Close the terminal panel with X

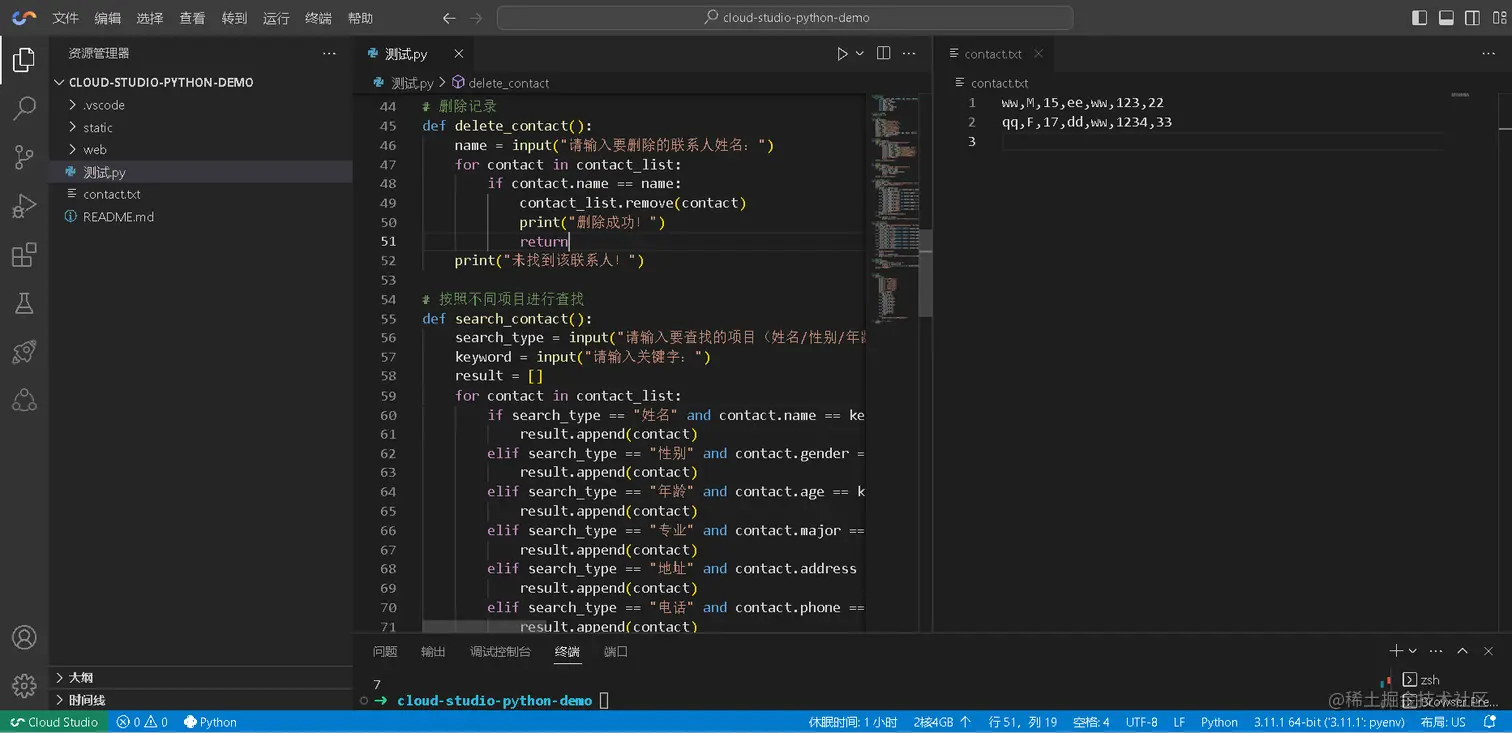pos(1489,651)
